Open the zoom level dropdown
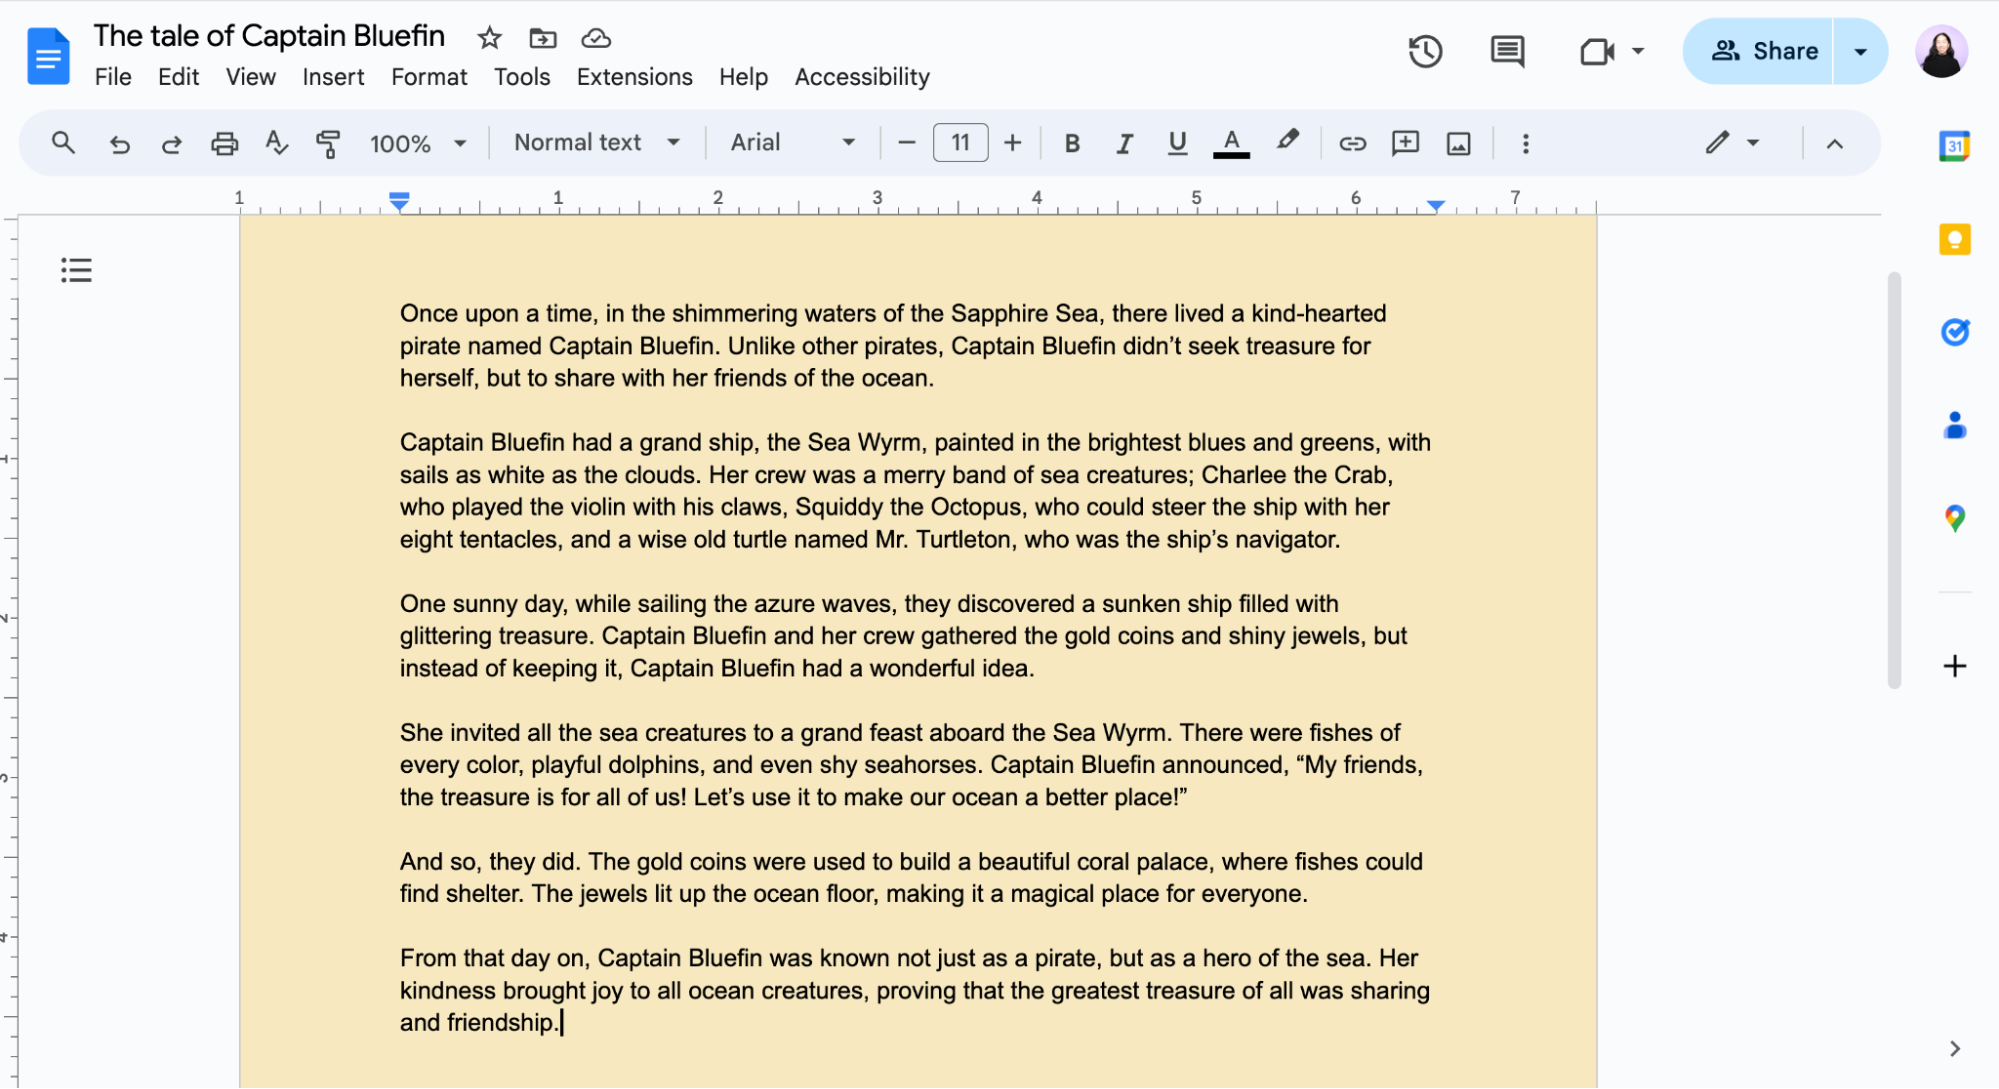Viewport: 1999px width, 1089px height. tap(417, 143)
